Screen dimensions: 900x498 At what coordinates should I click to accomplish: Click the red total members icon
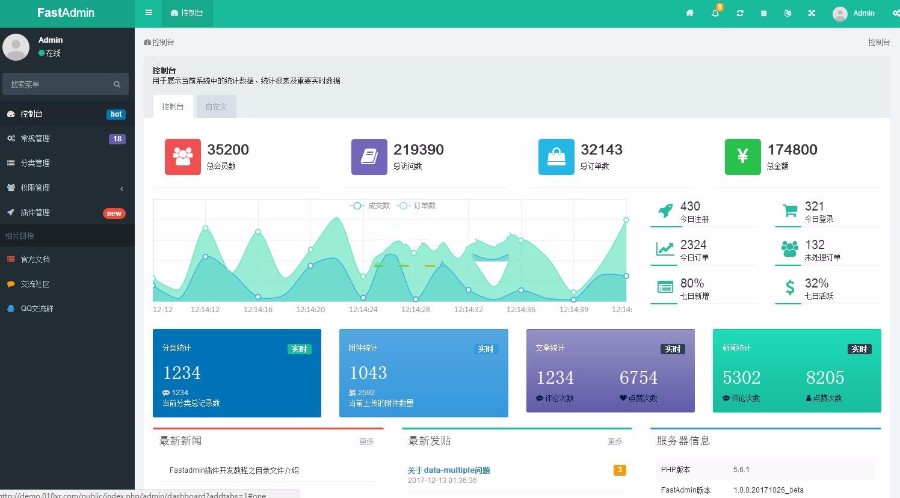(182, 156)
